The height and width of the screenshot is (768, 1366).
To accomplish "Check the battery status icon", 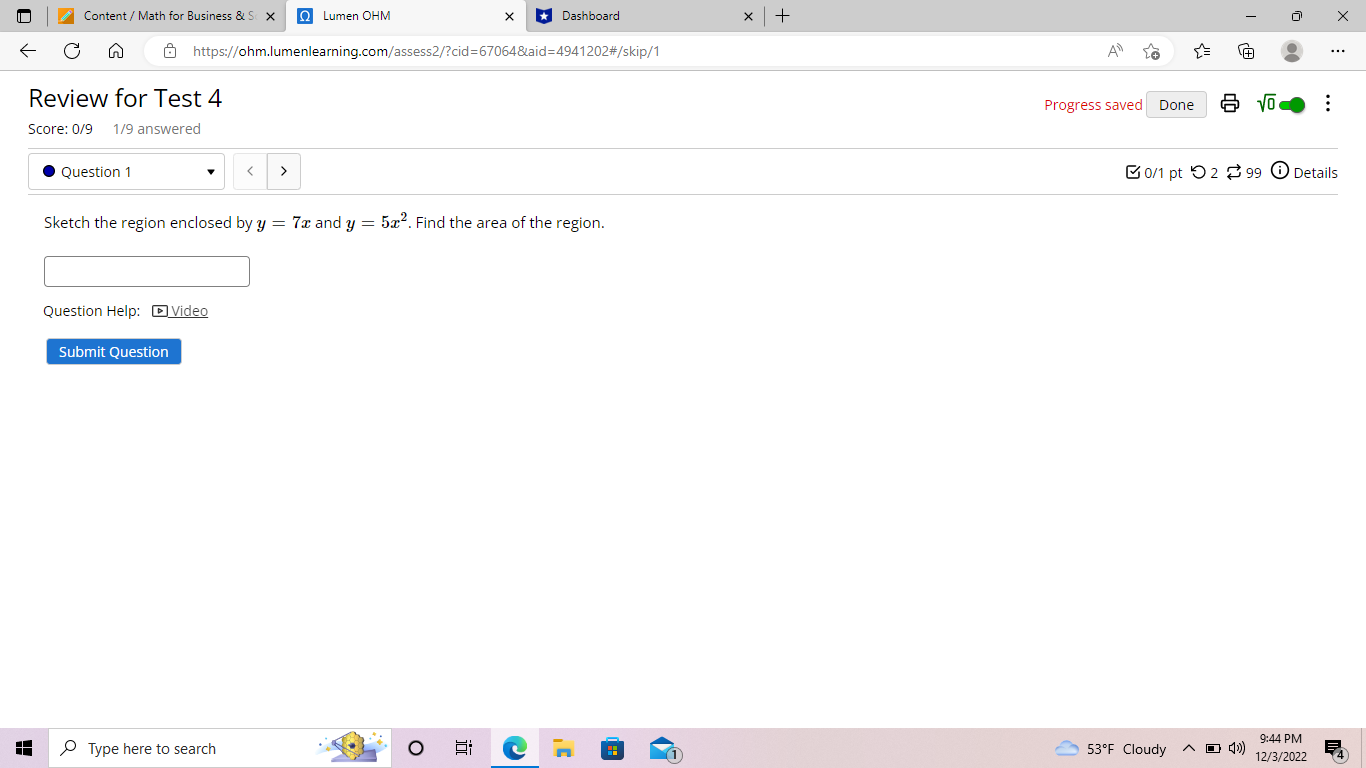I will point(1212,749).
